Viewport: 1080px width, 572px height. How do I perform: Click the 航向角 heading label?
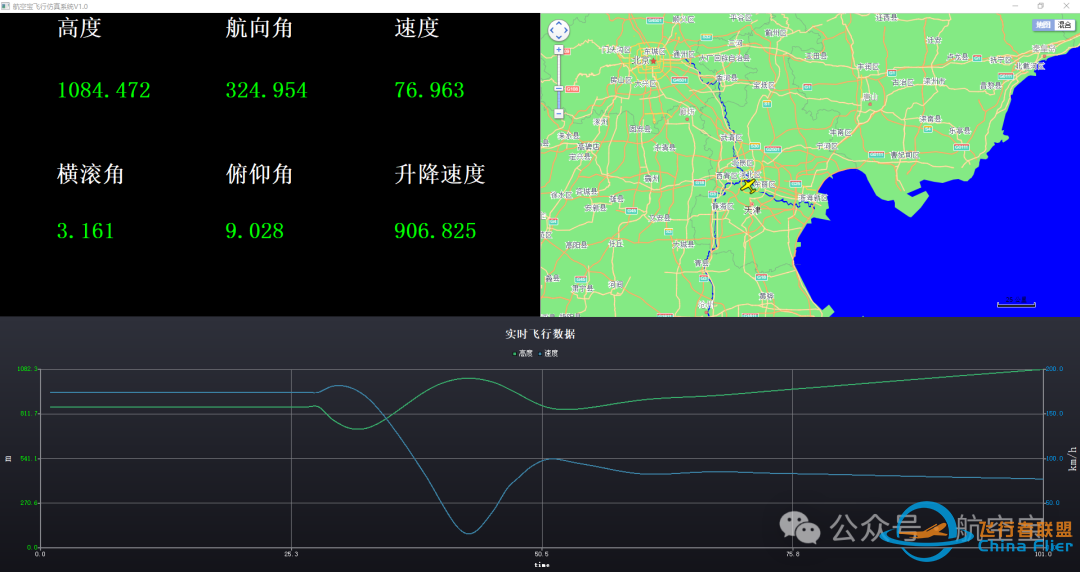(259, 28)
